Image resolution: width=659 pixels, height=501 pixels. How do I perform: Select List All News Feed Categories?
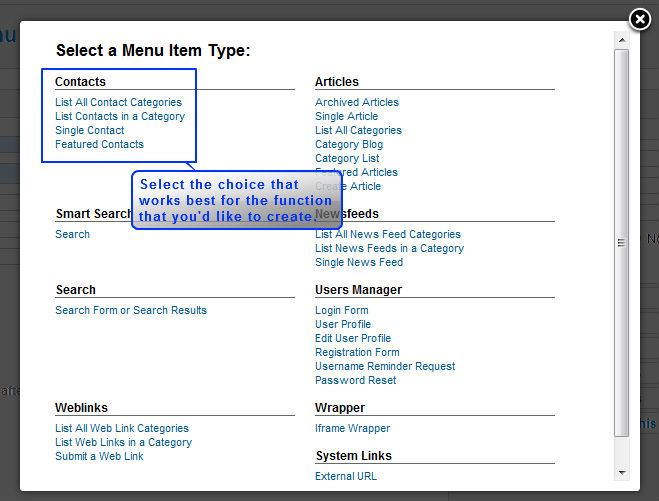[x=387, y=234]
